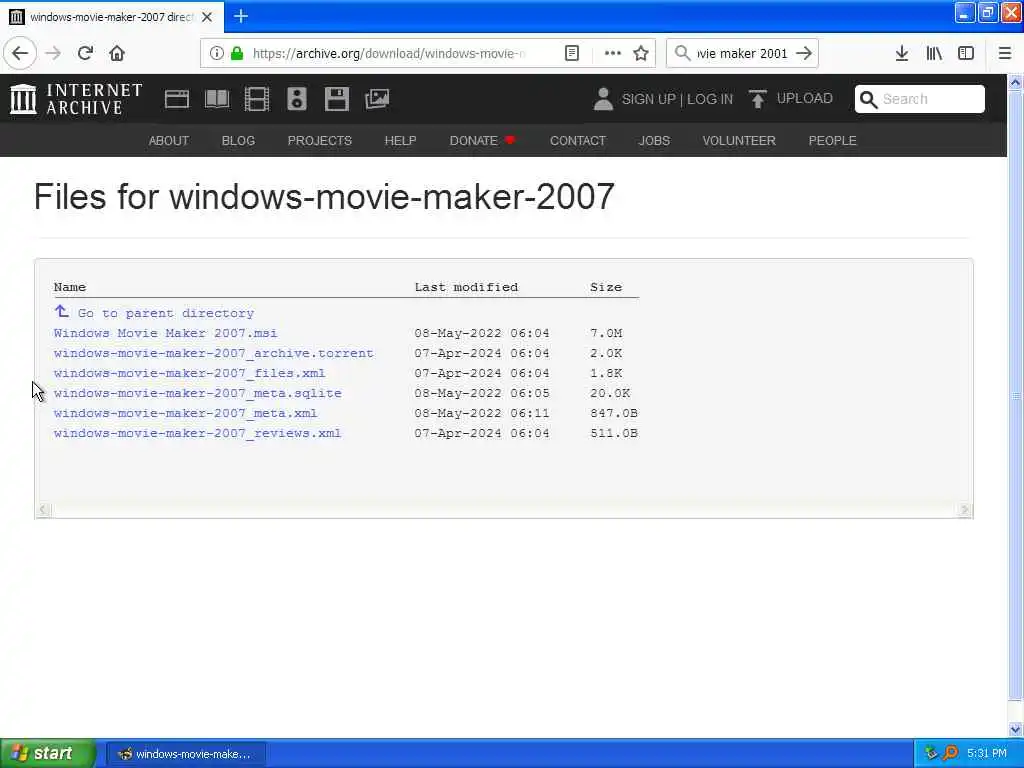Screen dimensions: 1024x768
Task: Open the PROJECTS menu item
Action: point(320,140)
